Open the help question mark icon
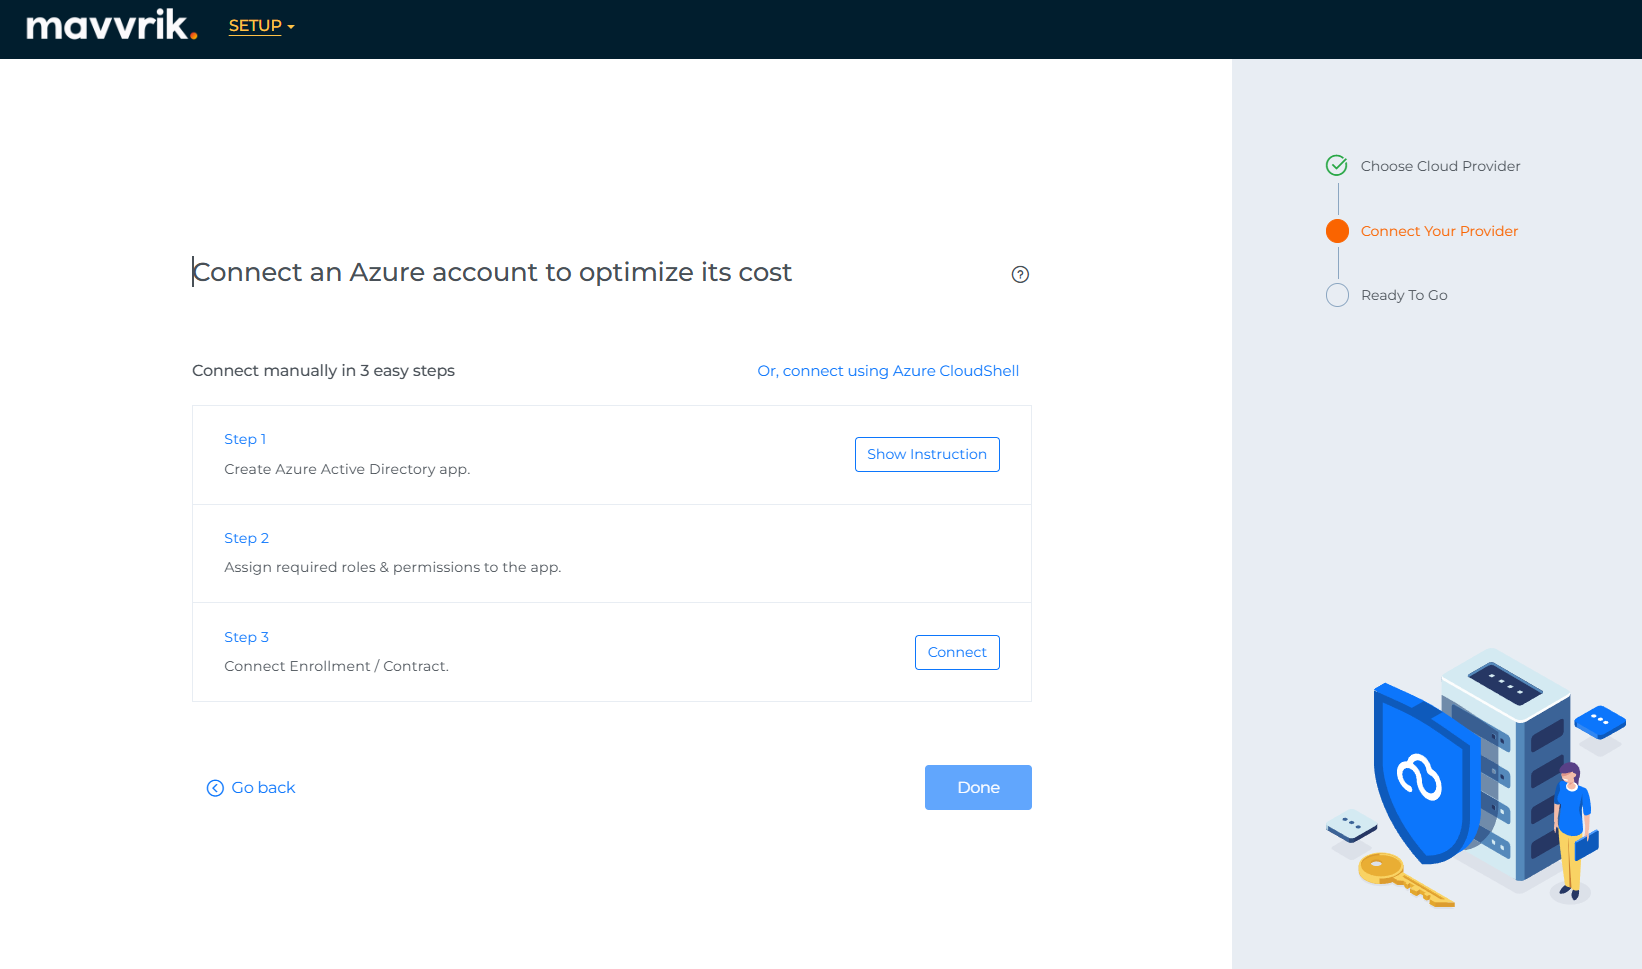 click(1020, 275)
